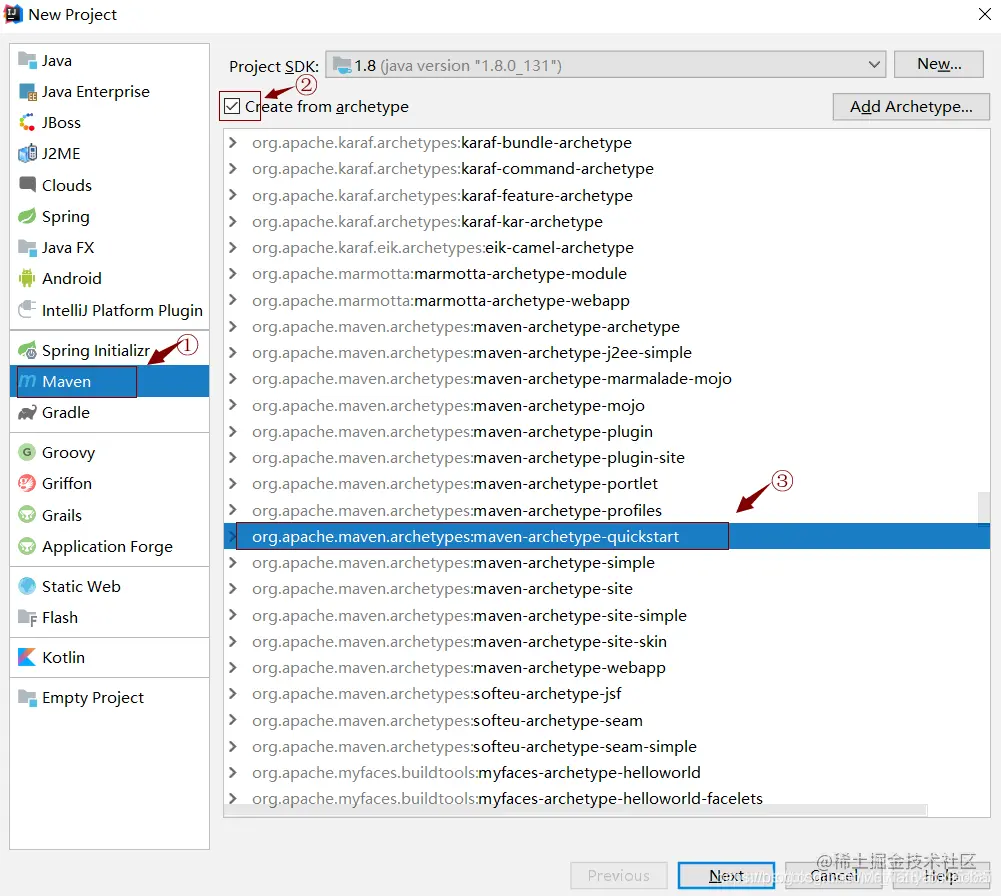Click the Static Web globe icon
The width and height of the screenshot is (1001, 896).
(x=27, y=586)
